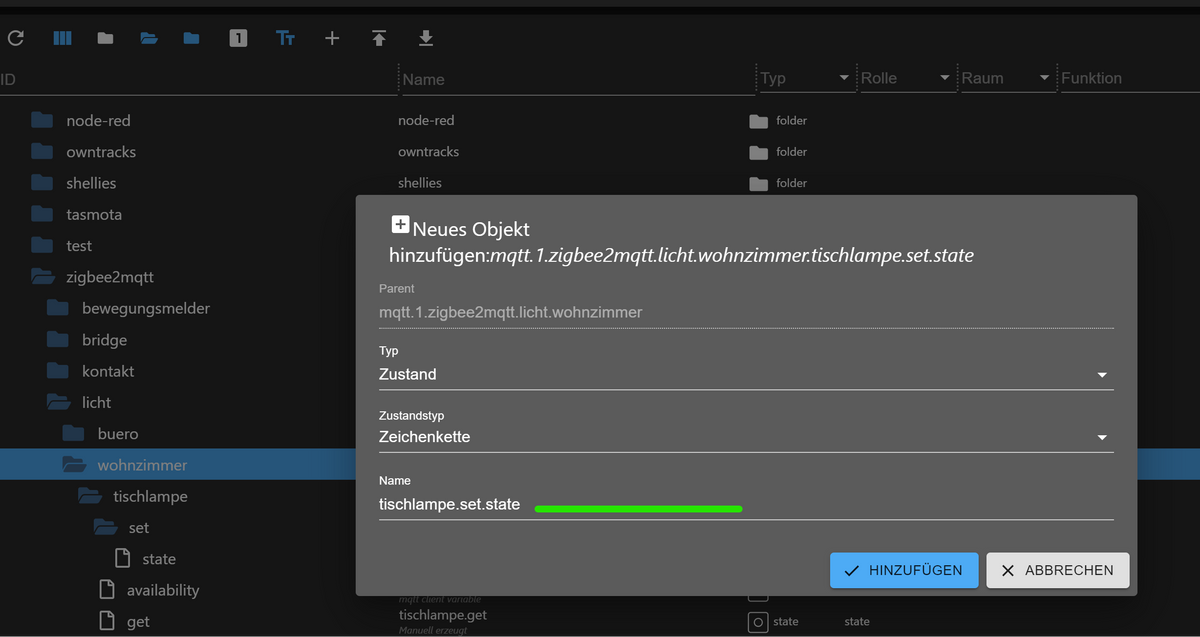Viewport: 1200px width, 637px height.
Task: Open the Rolle column filter dropdown
Action: [x=944, y=78]
